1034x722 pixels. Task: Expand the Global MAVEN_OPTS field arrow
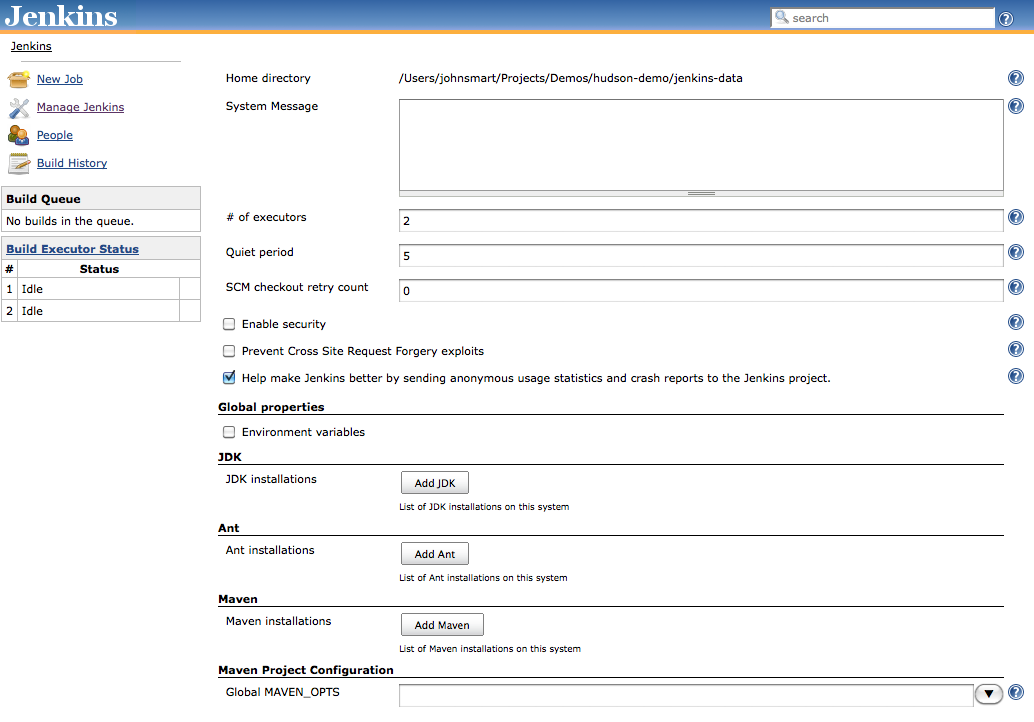point(988,694)
